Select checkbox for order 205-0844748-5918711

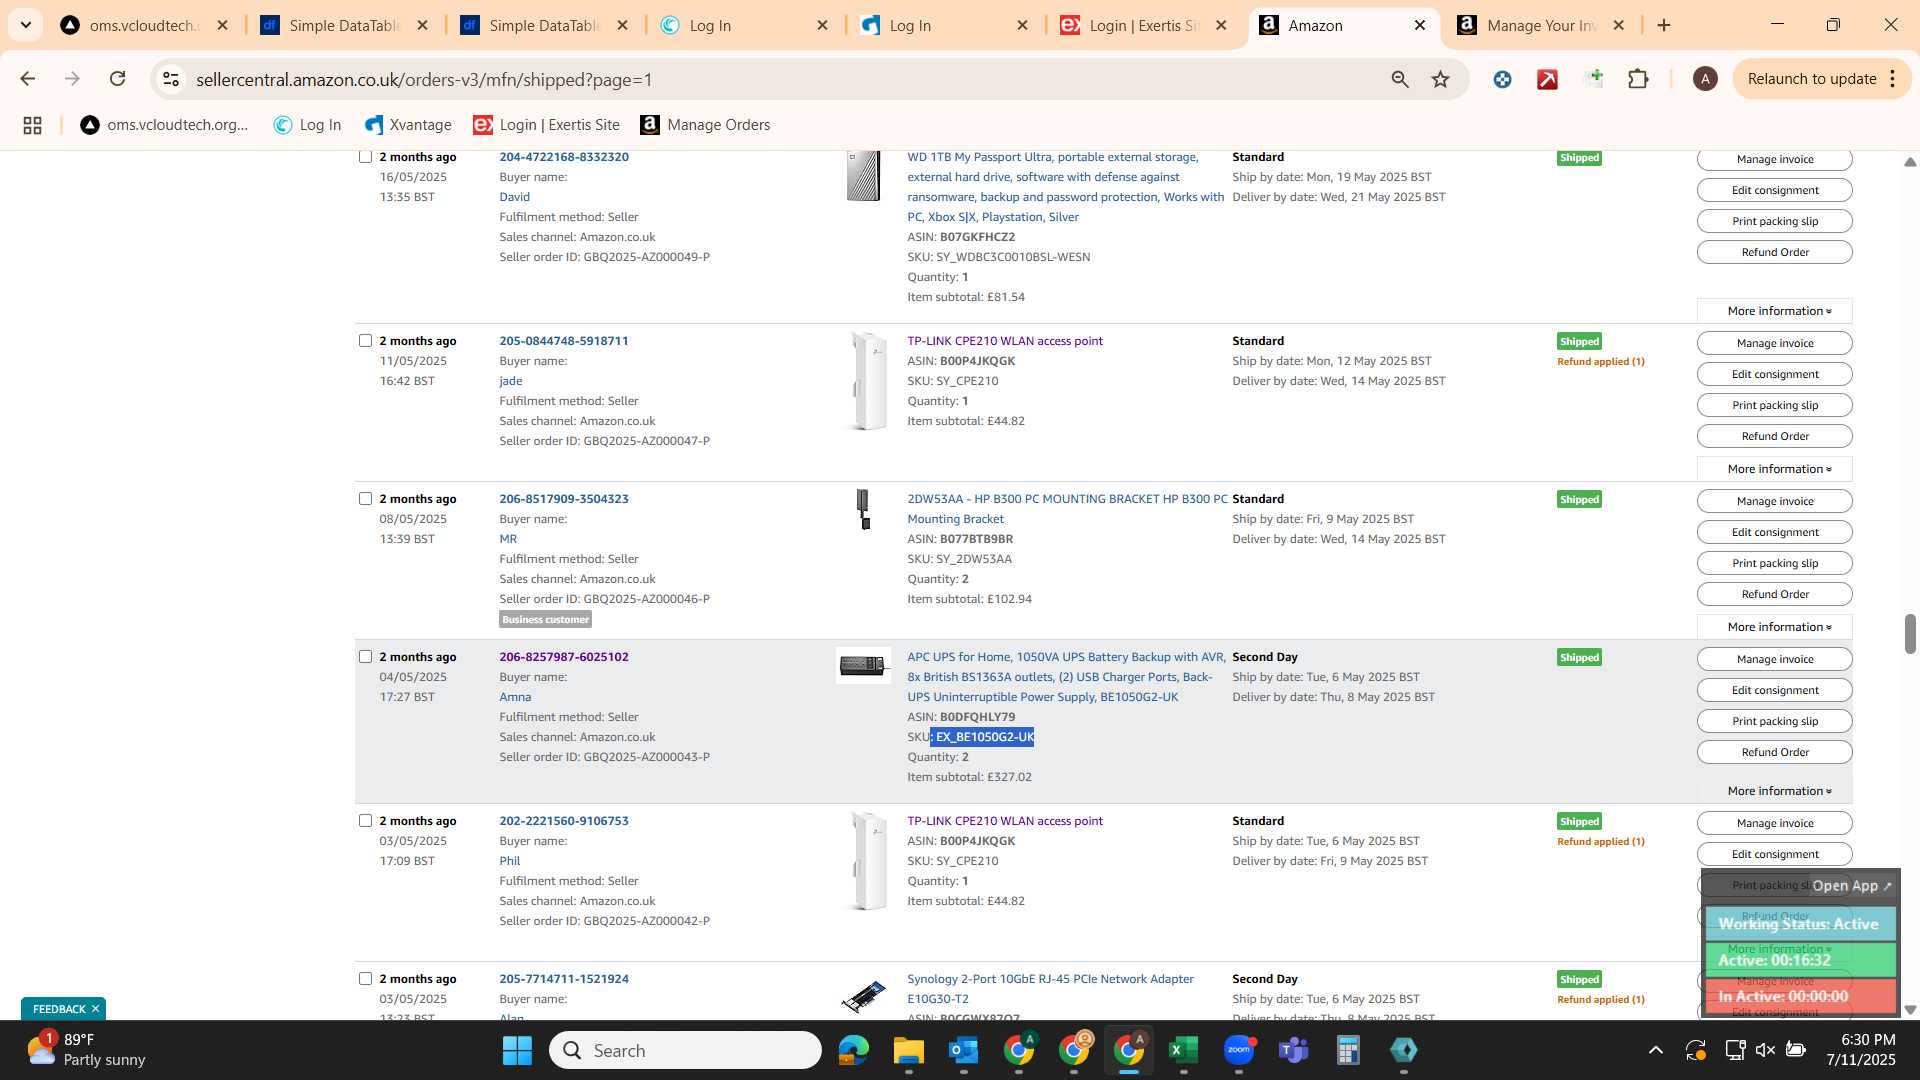point(365,341)
